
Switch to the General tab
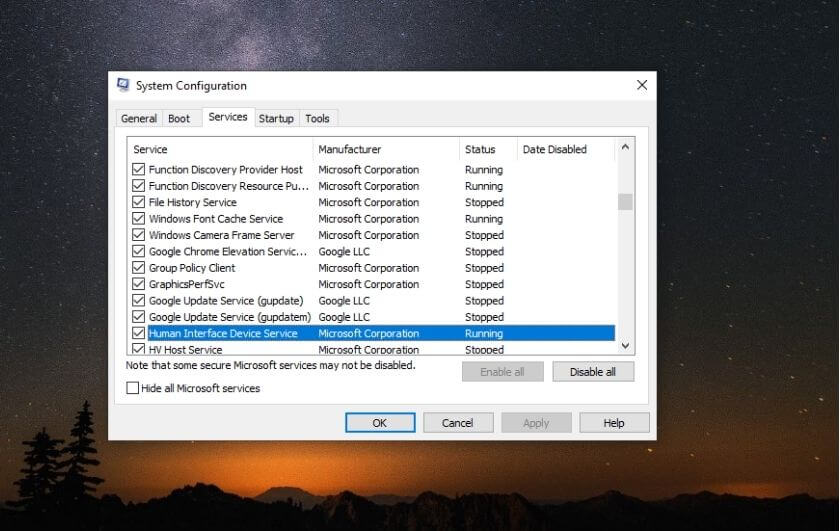[x=139, y=118]
